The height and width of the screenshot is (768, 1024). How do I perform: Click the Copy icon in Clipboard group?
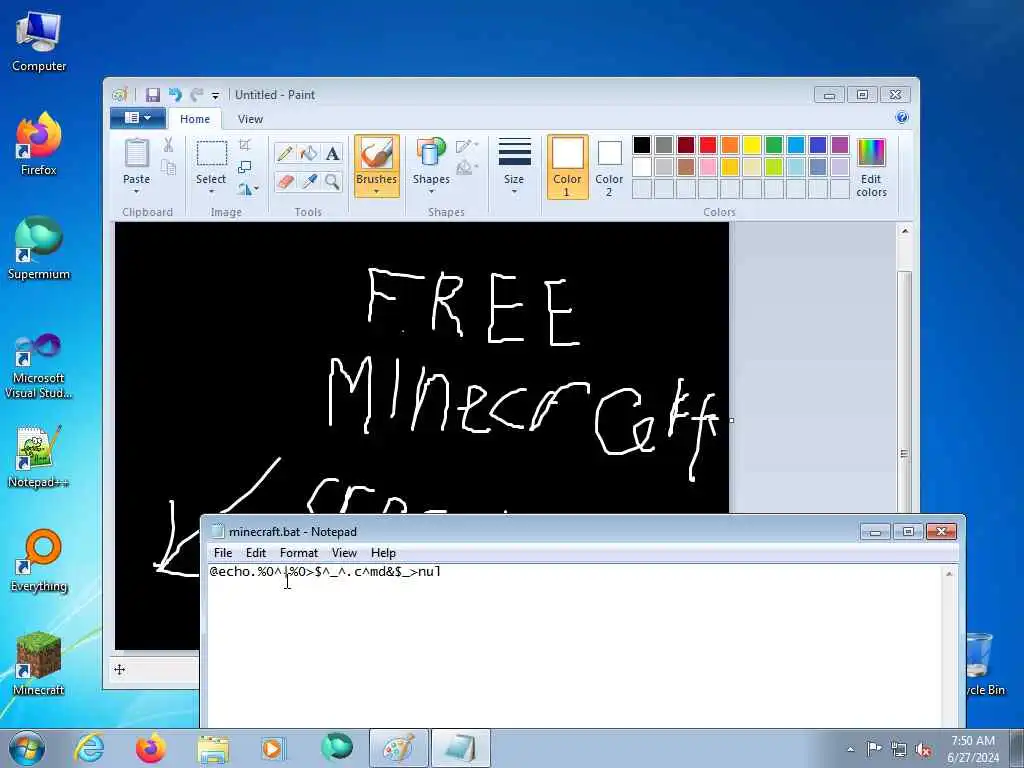[x=168, y=168]
